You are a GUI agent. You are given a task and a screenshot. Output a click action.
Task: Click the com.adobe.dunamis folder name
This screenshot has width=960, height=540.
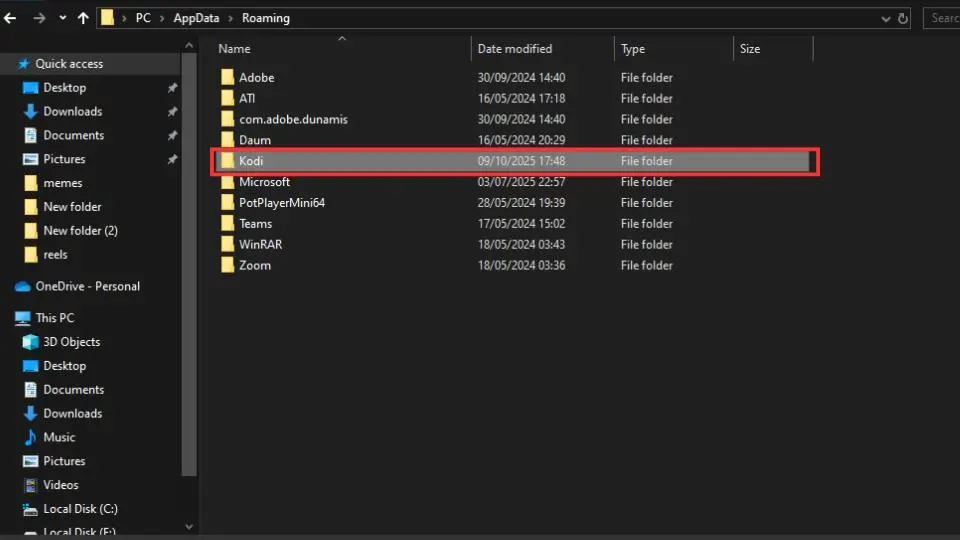293,119
